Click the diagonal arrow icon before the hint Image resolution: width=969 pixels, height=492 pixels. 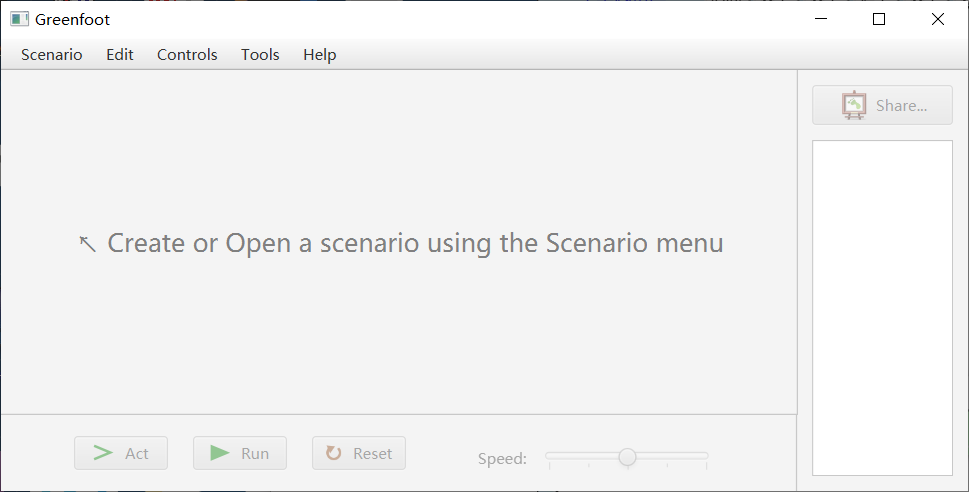(x=88, y=243)
